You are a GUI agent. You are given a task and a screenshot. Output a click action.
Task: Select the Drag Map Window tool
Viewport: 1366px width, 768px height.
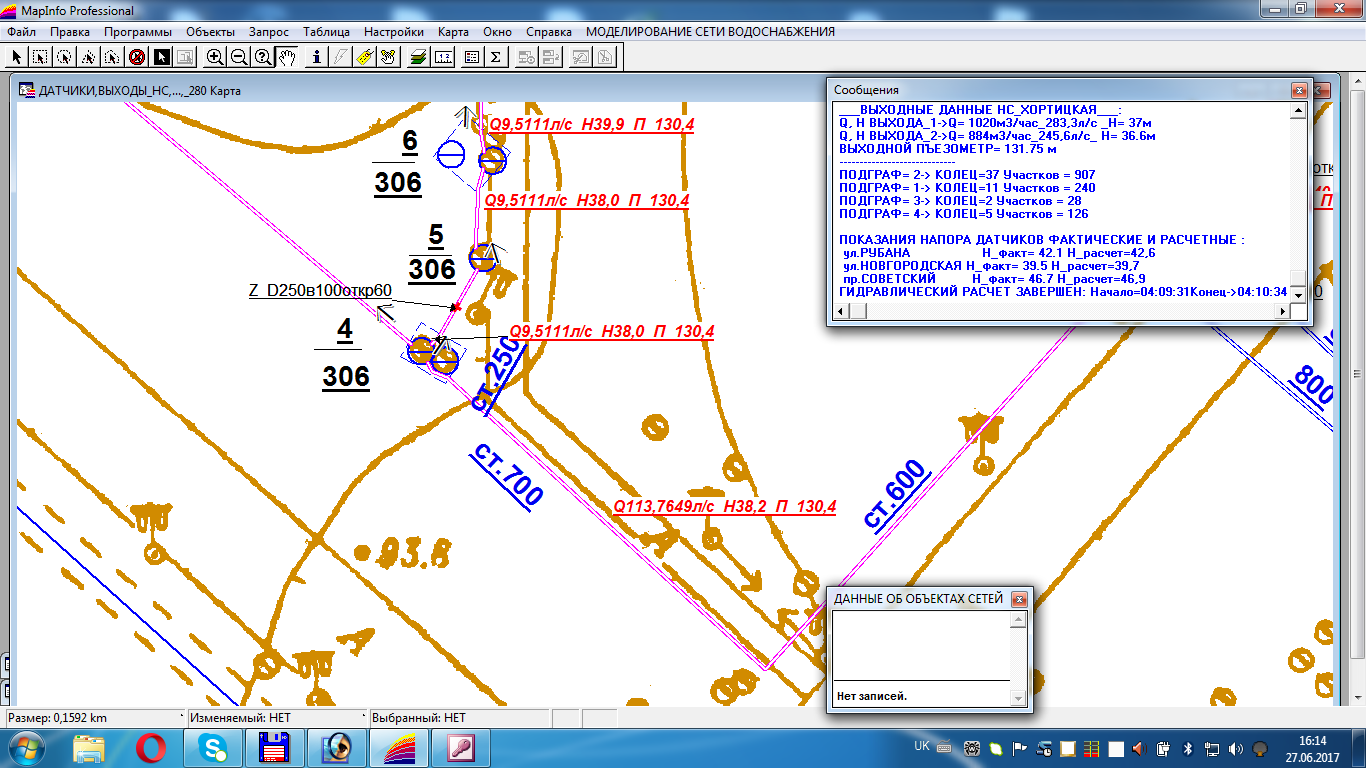pyautogui.click(x=390, y=57)
